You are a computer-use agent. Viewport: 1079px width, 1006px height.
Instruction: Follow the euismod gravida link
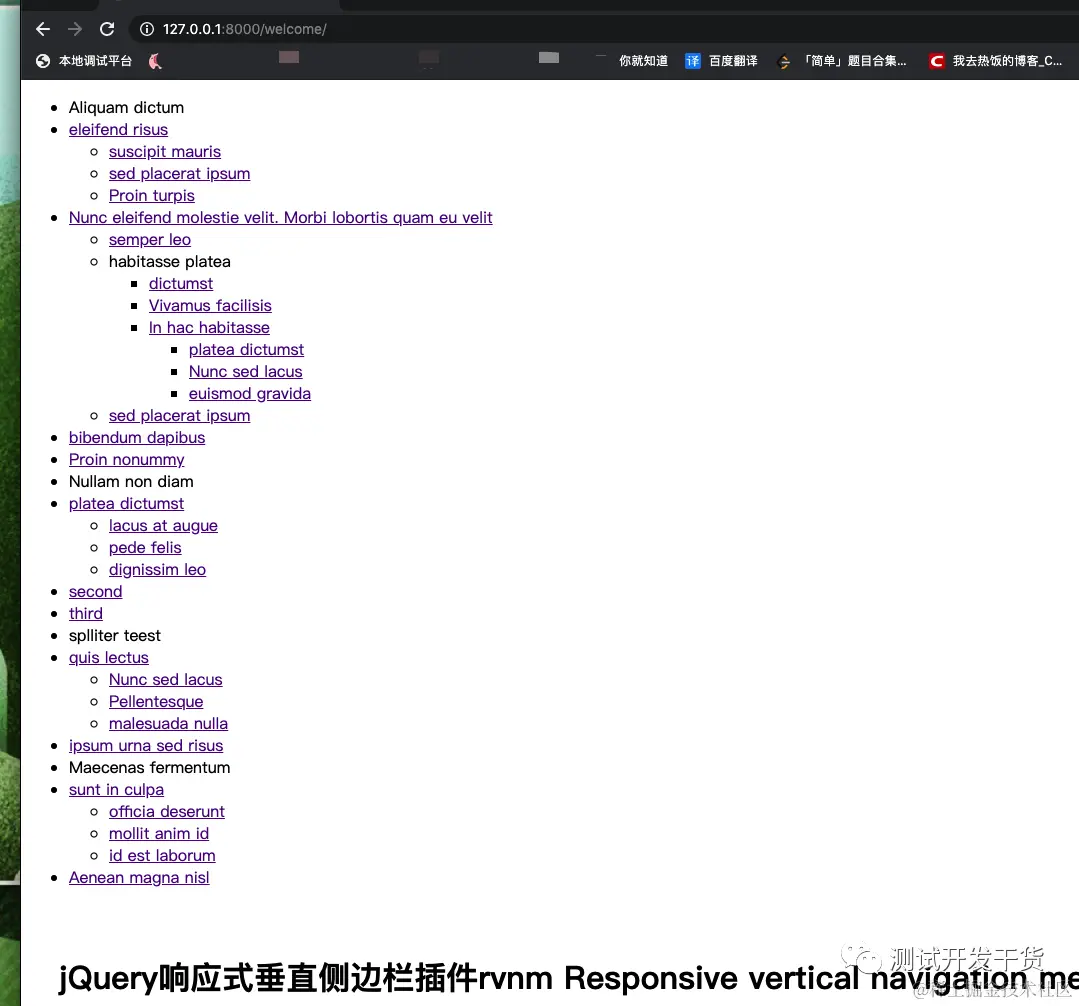[x=249, y=393]
